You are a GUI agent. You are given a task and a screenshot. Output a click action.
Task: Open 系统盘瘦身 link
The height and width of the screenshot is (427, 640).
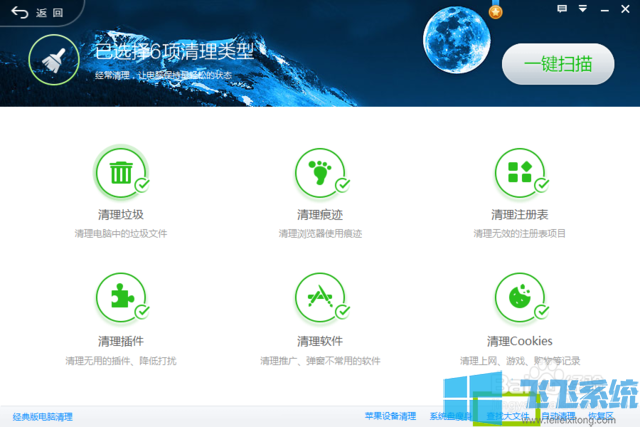[451, 416]
